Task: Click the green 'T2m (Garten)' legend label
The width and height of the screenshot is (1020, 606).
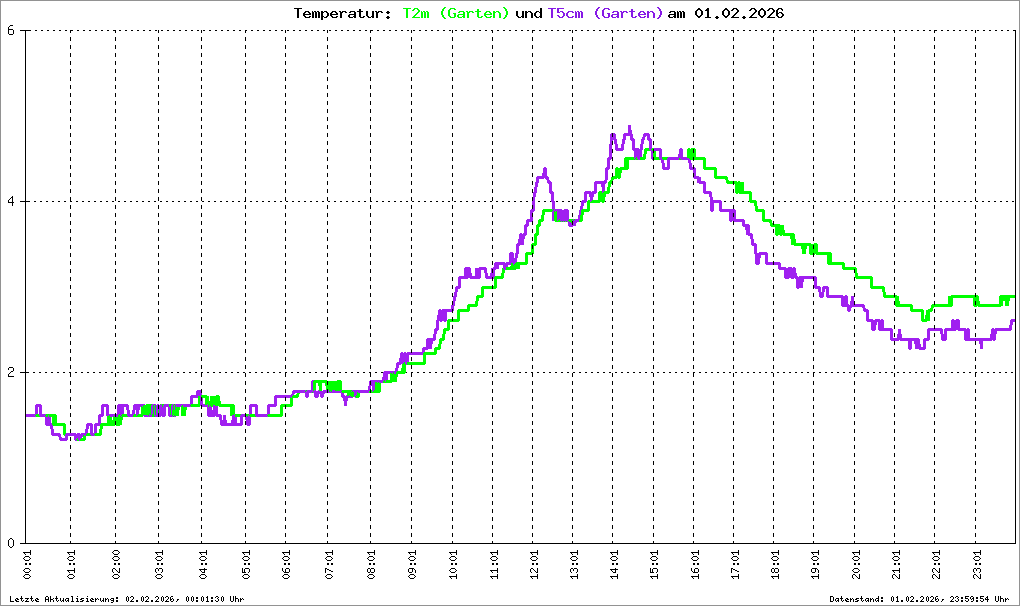Action: point(456,13)
